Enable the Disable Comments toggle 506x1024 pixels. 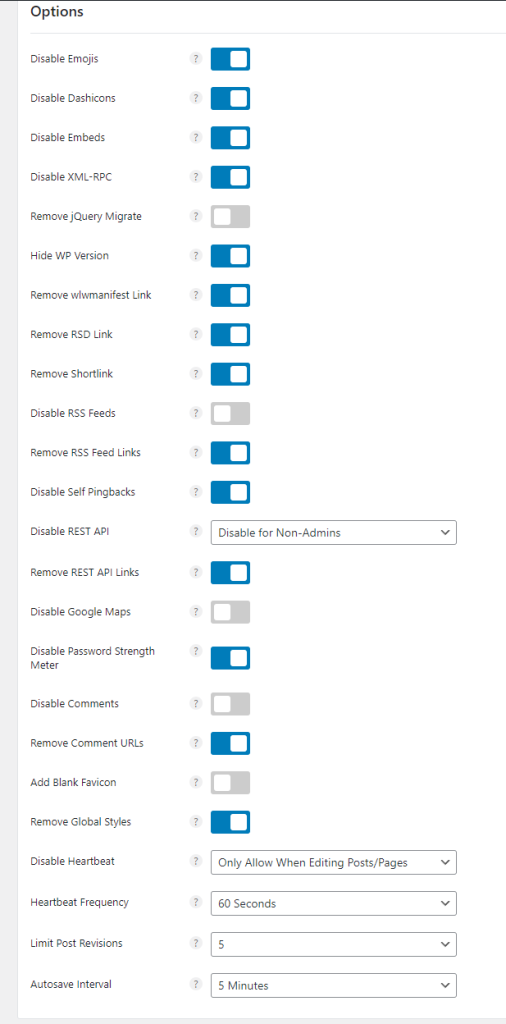tap(230, 704)
